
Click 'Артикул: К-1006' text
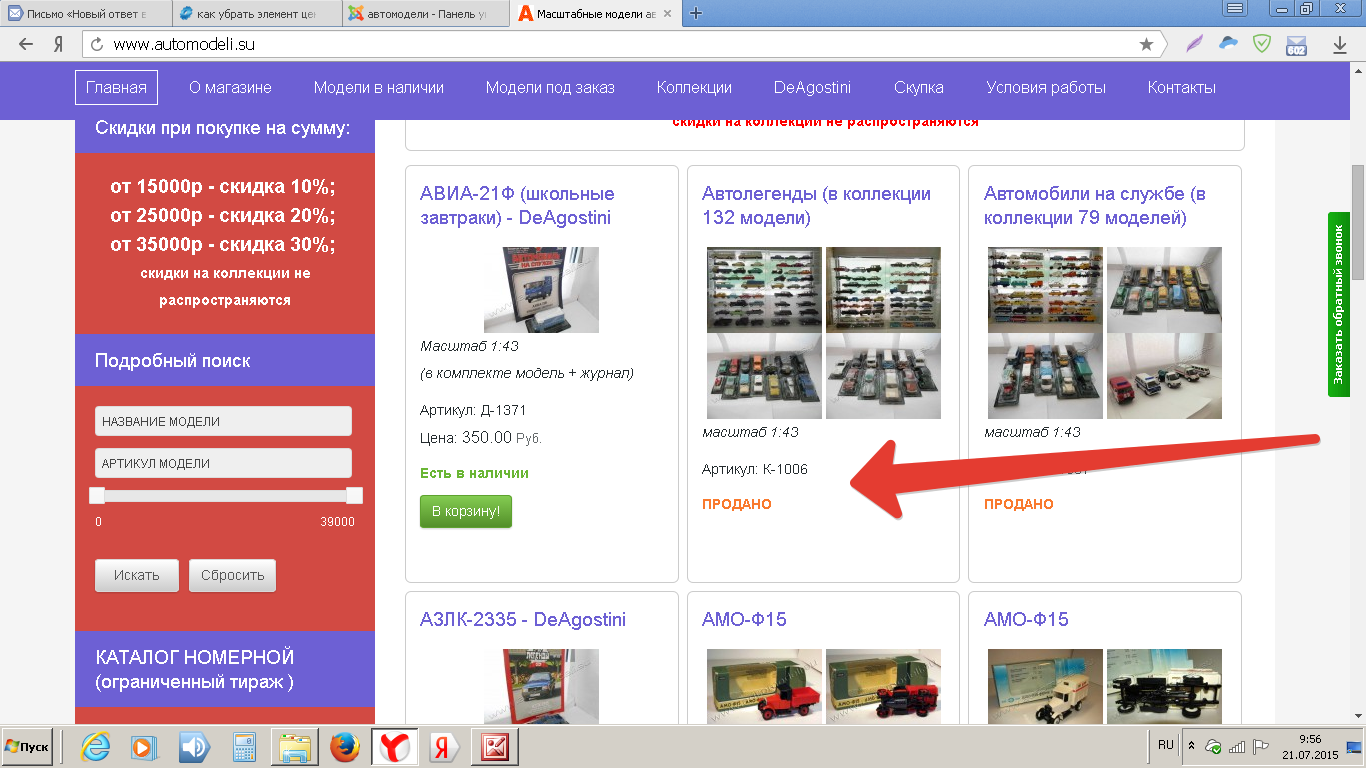(755, 469)
